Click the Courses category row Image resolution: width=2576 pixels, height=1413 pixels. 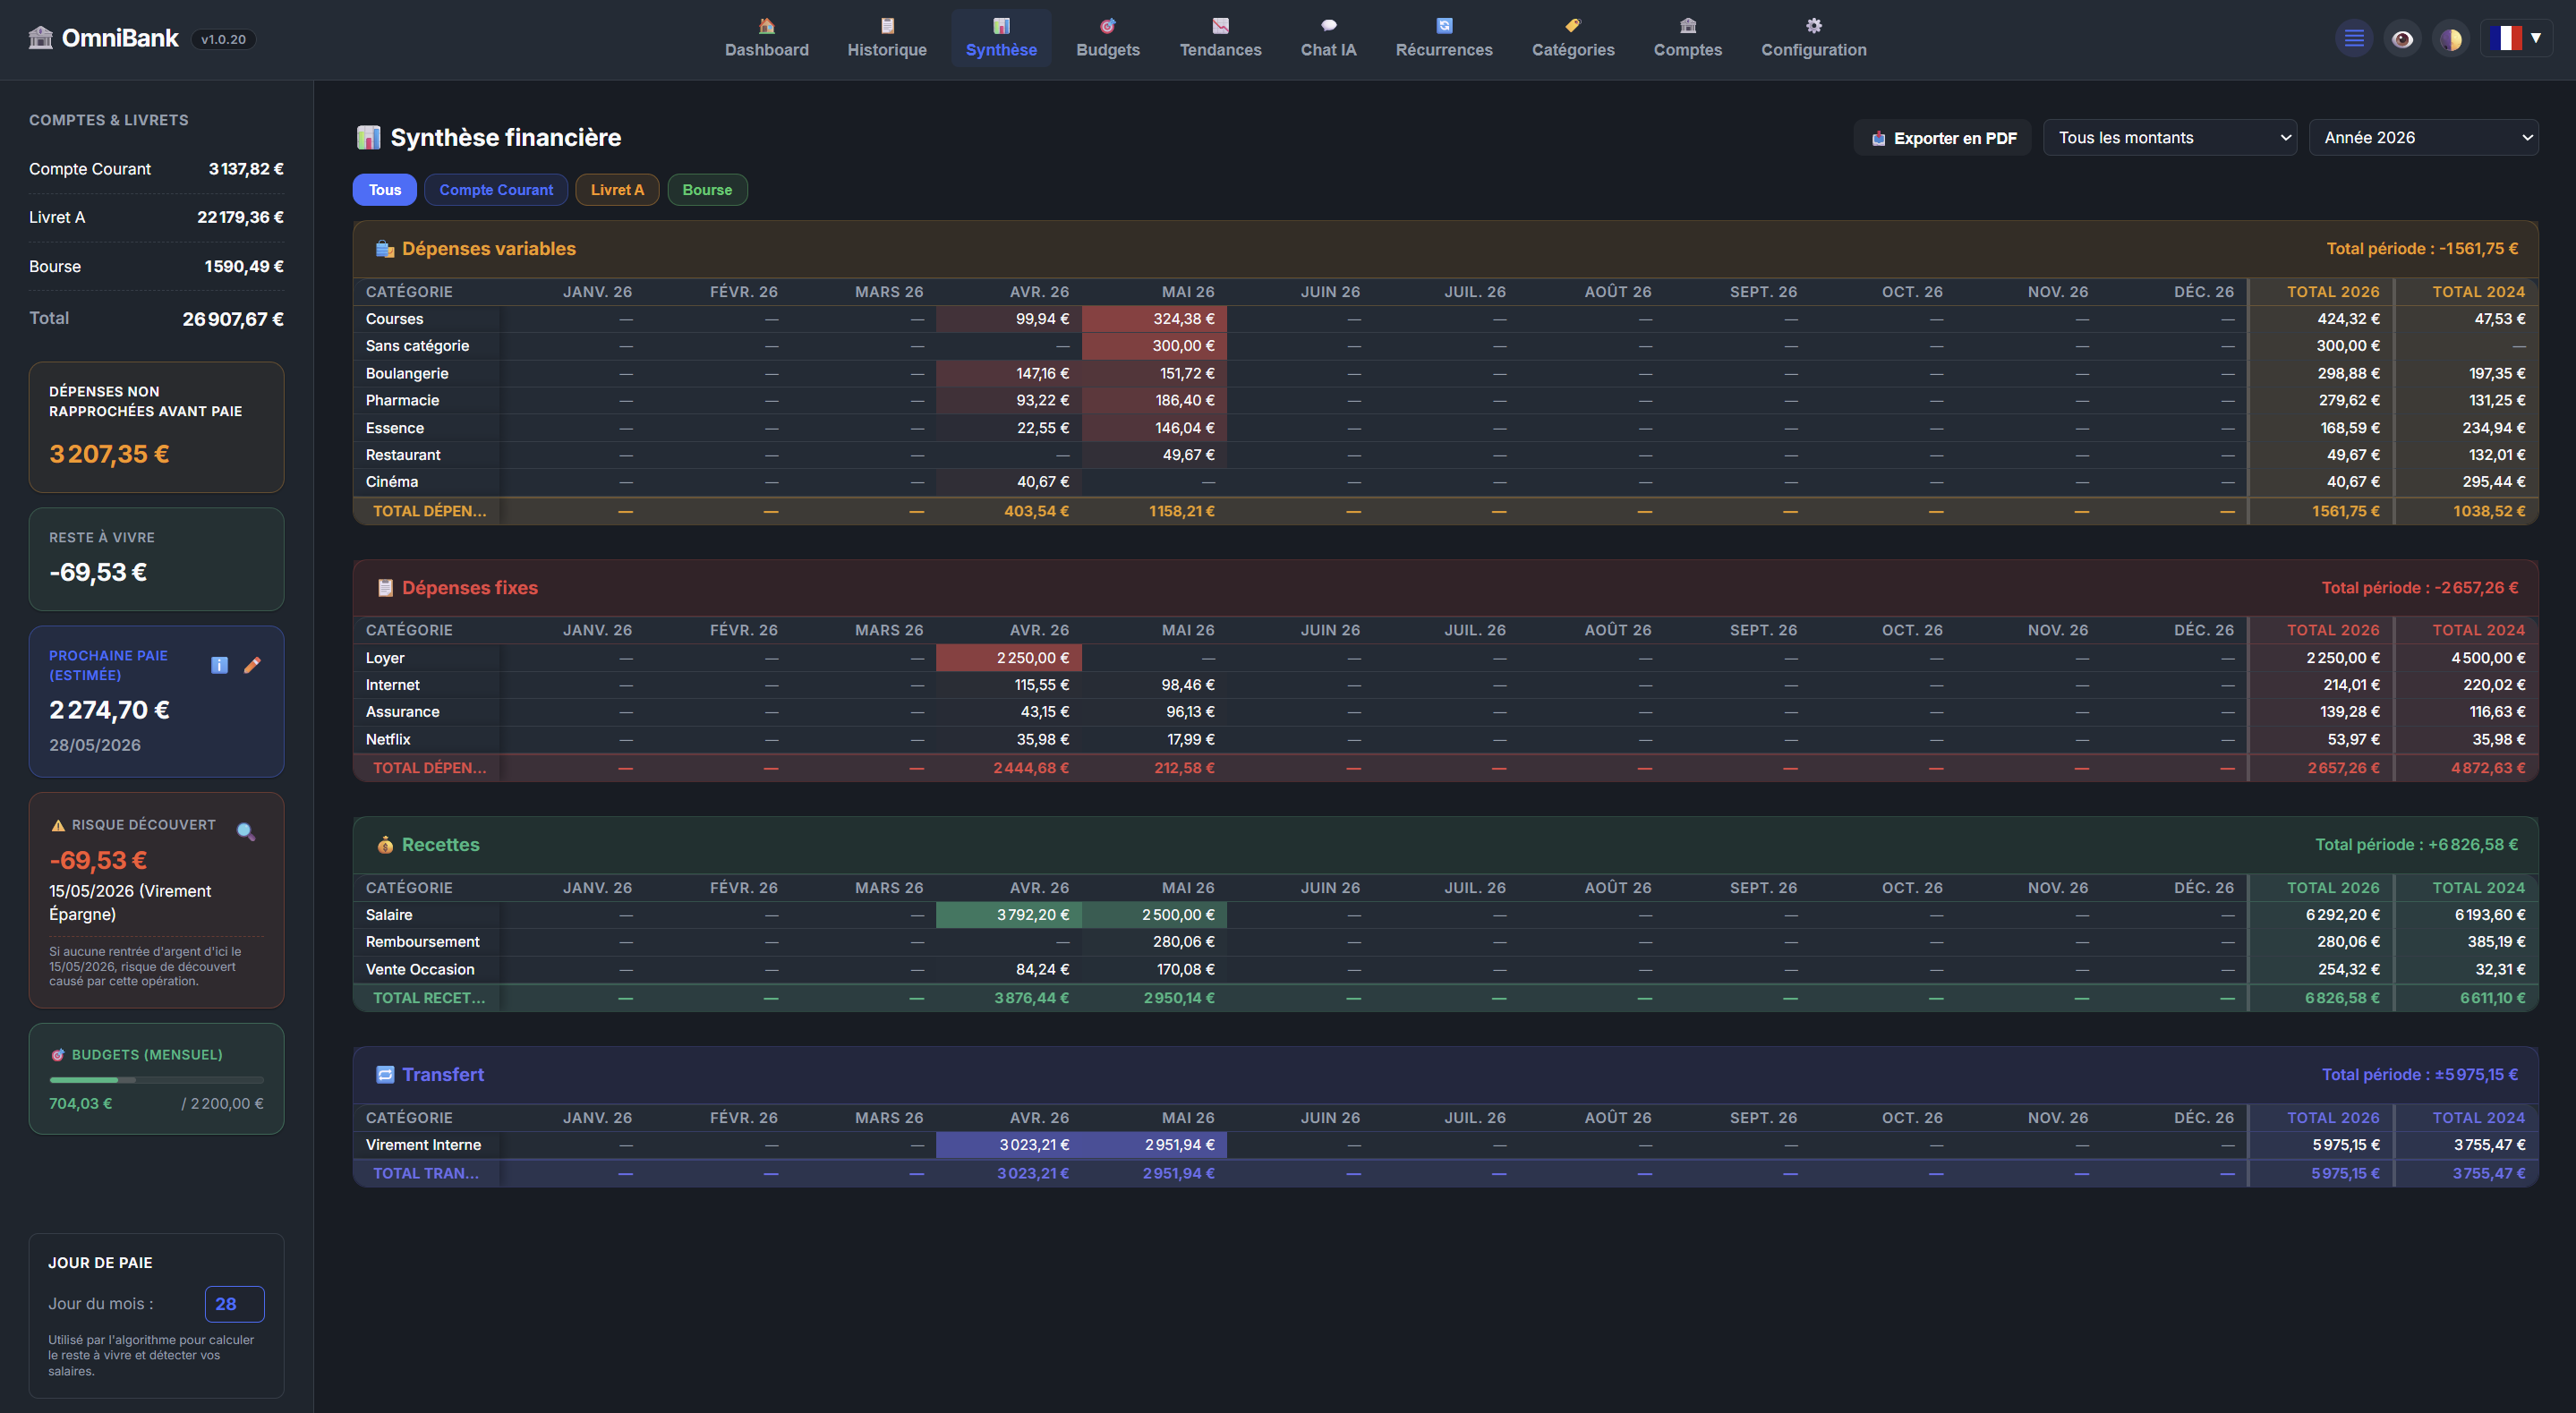[x=1445, y=319]
